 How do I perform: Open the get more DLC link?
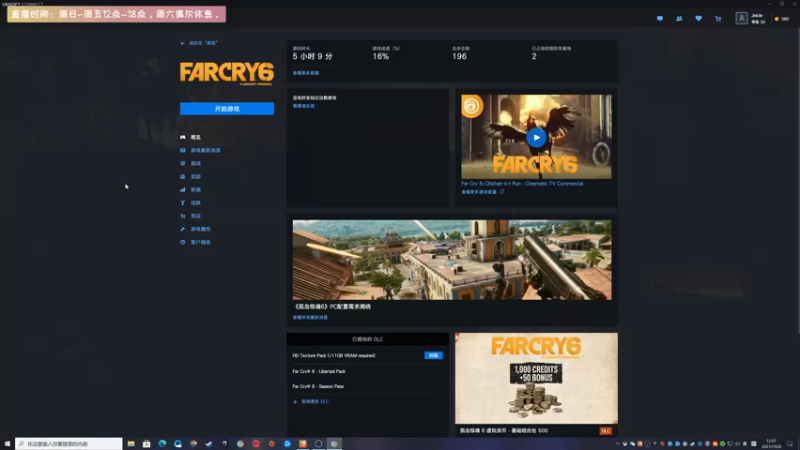pyautogui.click(x=315, y=402)
